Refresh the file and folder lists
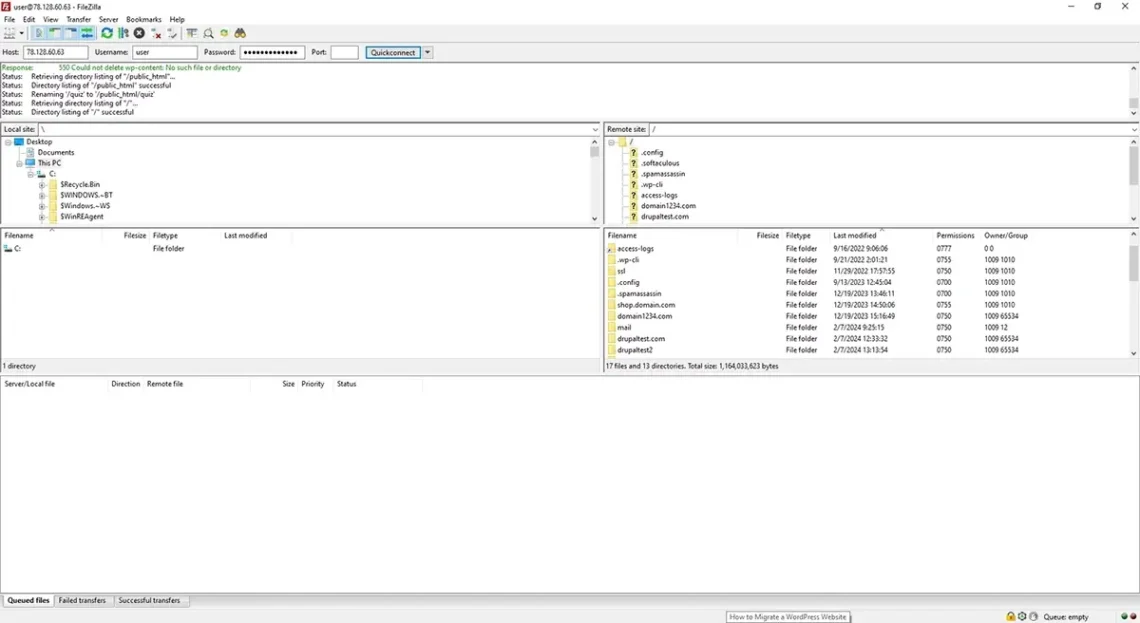The width and height of the screenshot is (1140, 623). pyautogui.click(x=107, y=33)
